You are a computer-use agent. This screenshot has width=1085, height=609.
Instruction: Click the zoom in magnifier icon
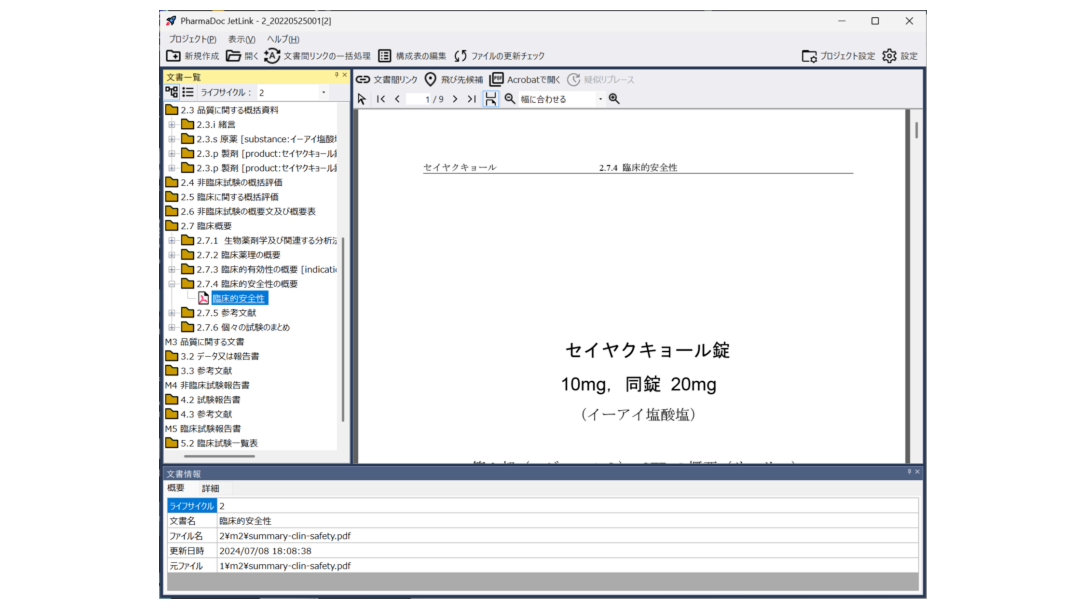pos(614,99)
